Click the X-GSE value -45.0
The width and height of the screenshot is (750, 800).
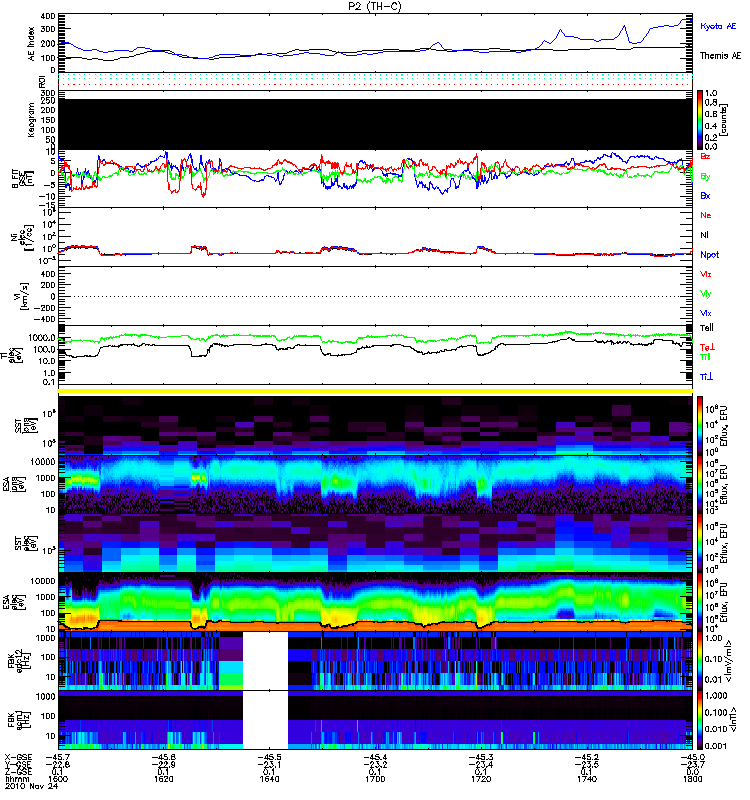tap(693, 757)
